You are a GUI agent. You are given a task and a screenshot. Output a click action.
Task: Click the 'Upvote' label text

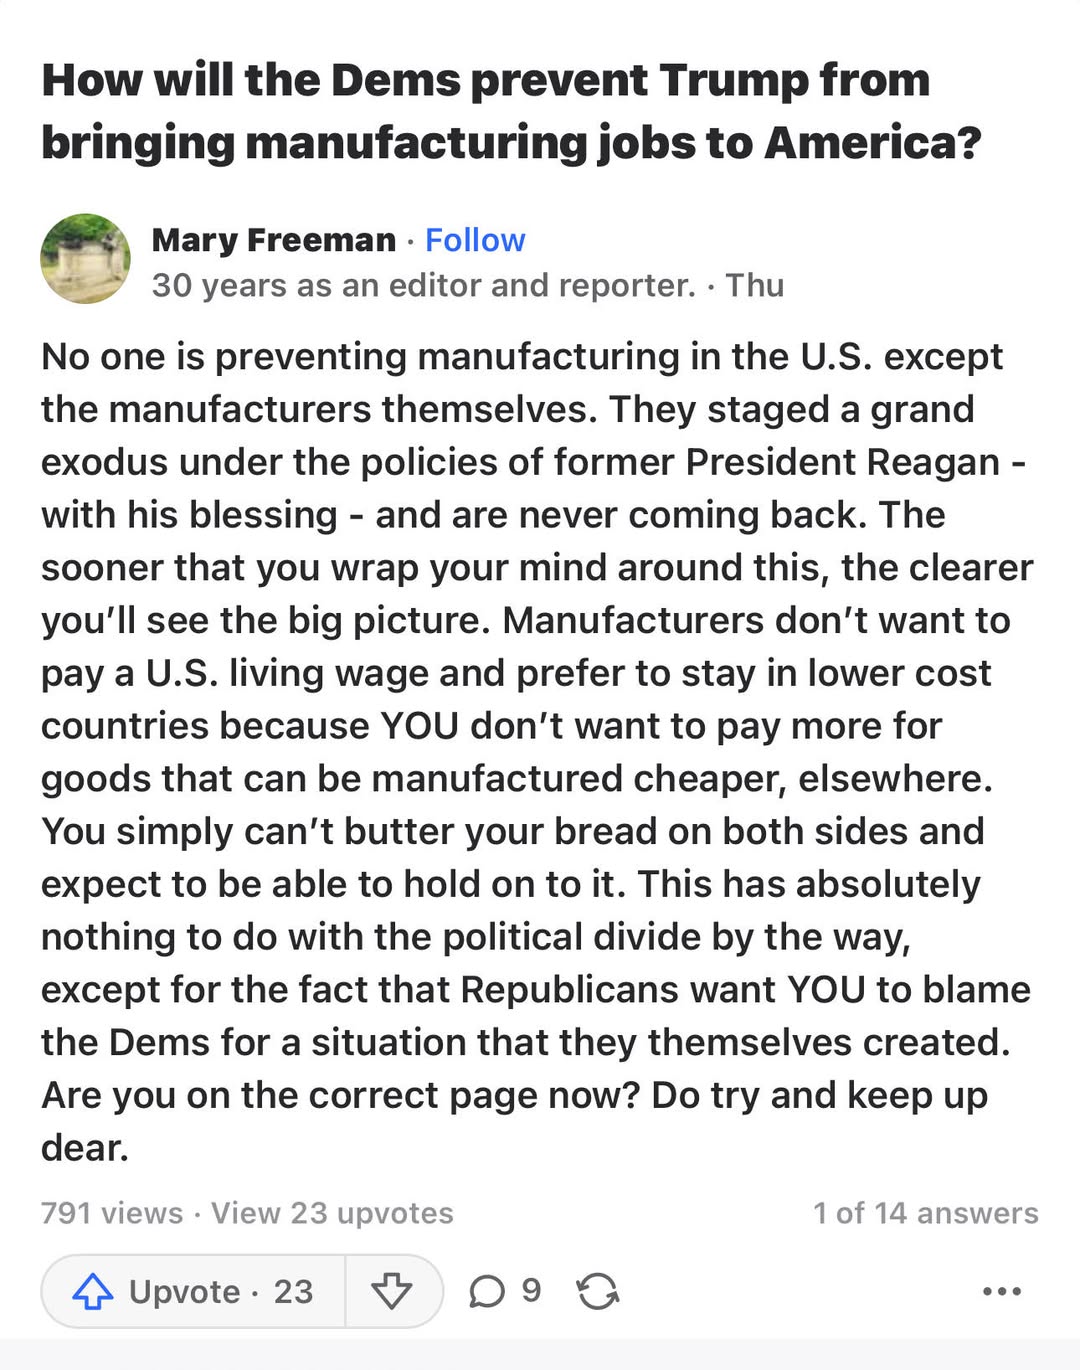184,1291
